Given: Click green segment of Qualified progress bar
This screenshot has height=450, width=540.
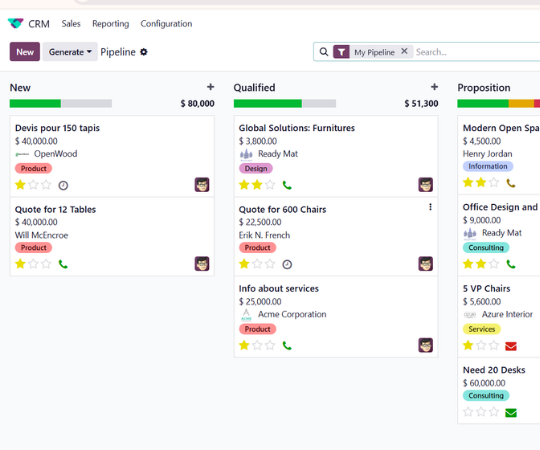Looking at the screenshot, I should pos(268,103).
